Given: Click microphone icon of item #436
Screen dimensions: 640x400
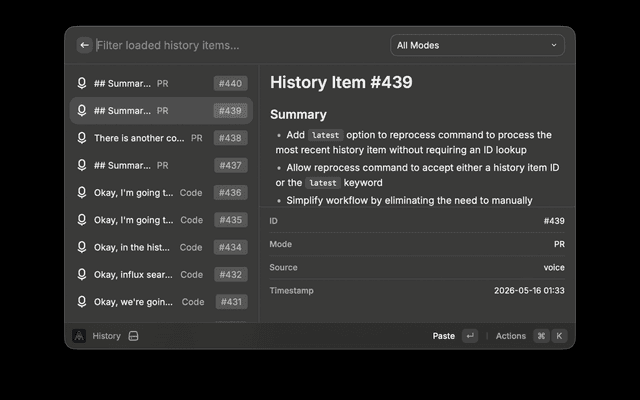Looking at the screenshot, I should (x=82, y=193).
